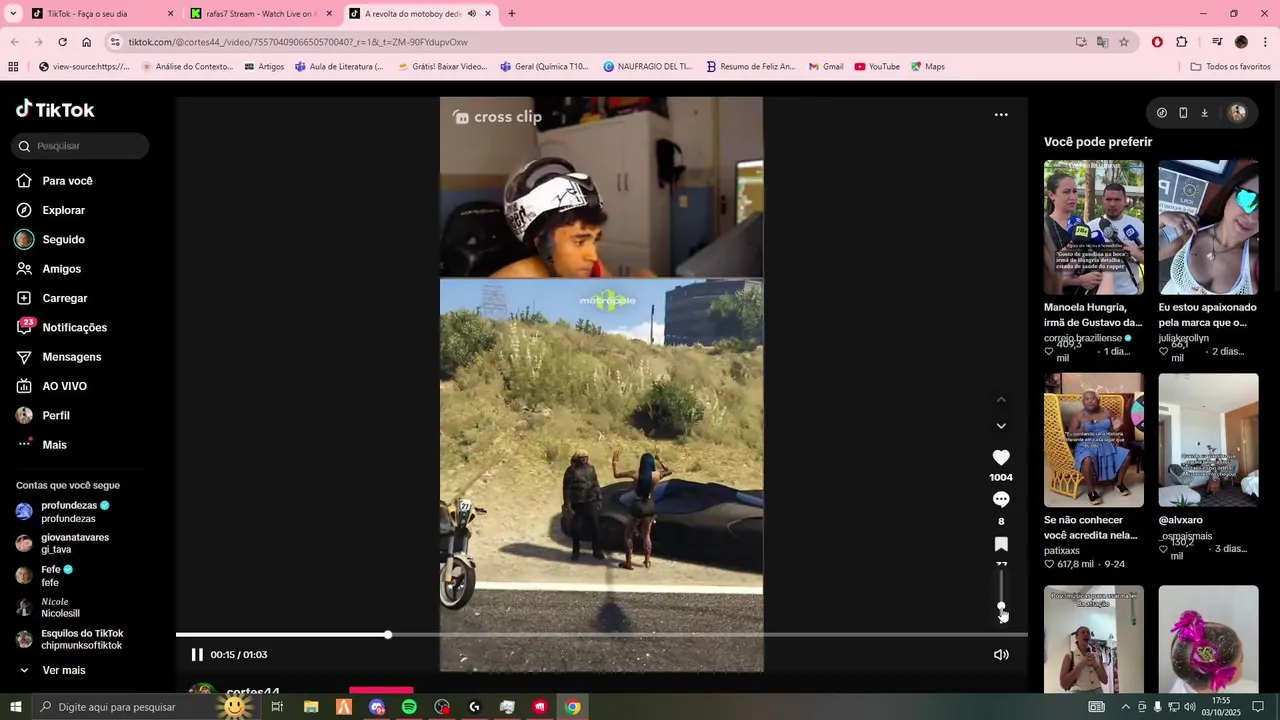Go to the next video with down chevron

point(1001,426)
